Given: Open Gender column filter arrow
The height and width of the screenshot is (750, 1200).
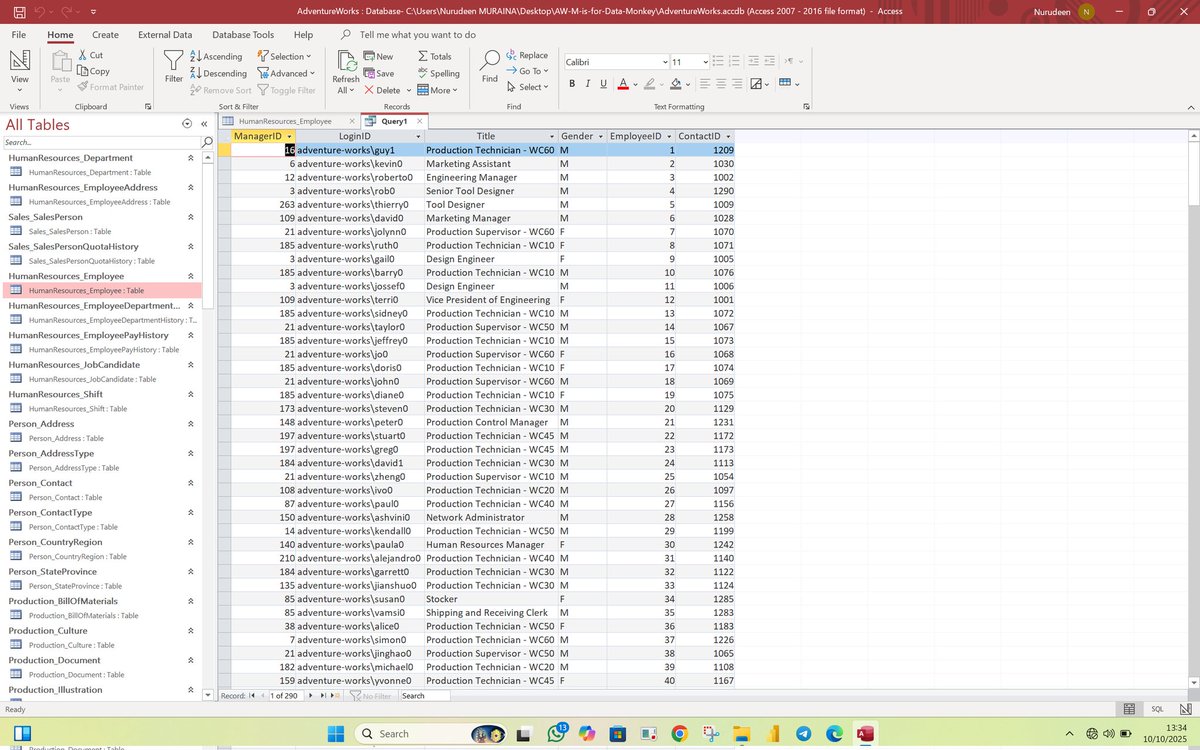Looking at the screenshot, I should 600,136.
